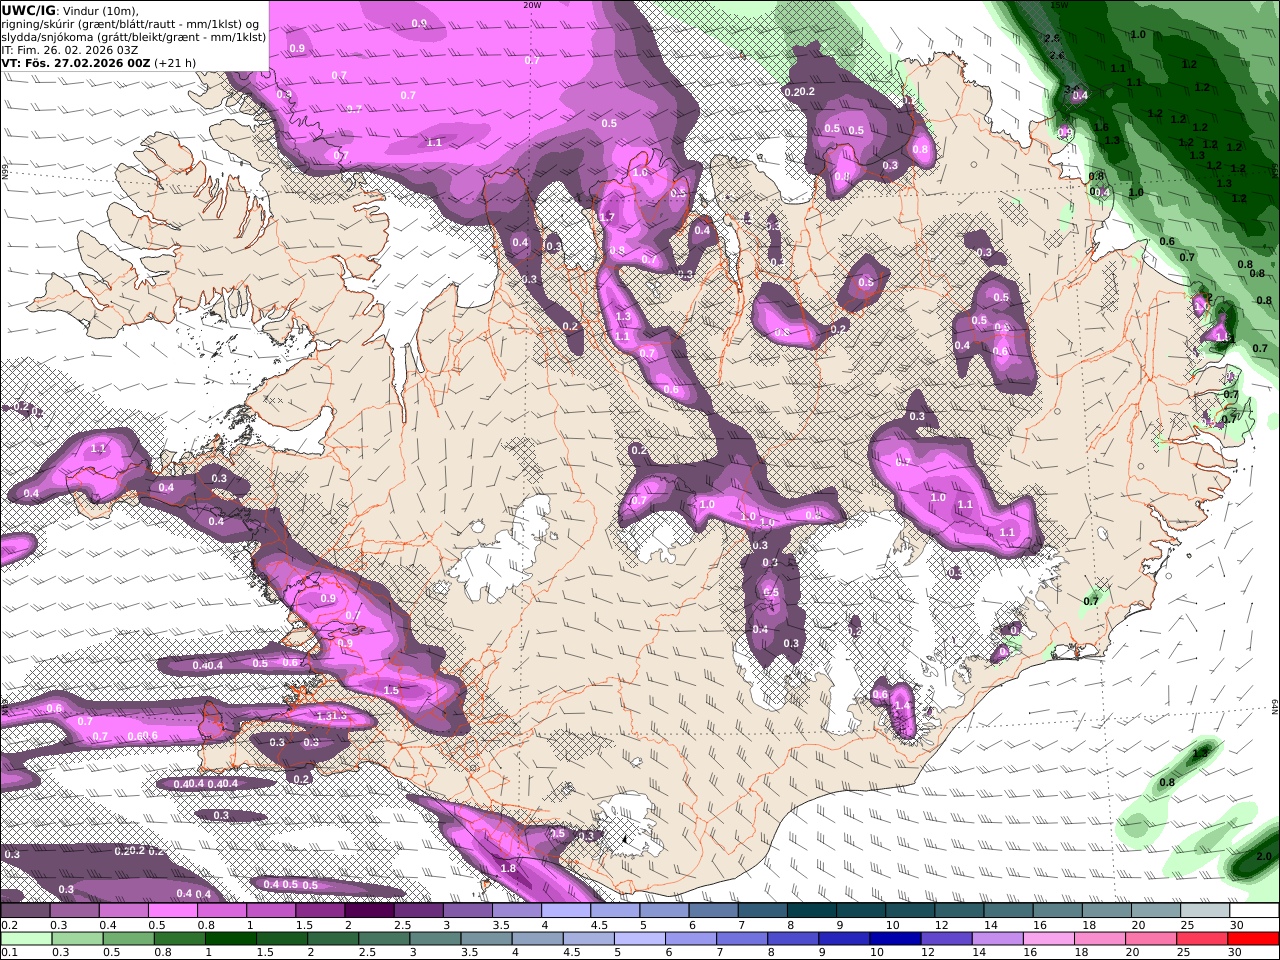Image resolution: width=1280 pixels, height=960 pixels.
Task: Click the '20W' longitude label at top
Action: coord(532,5)
